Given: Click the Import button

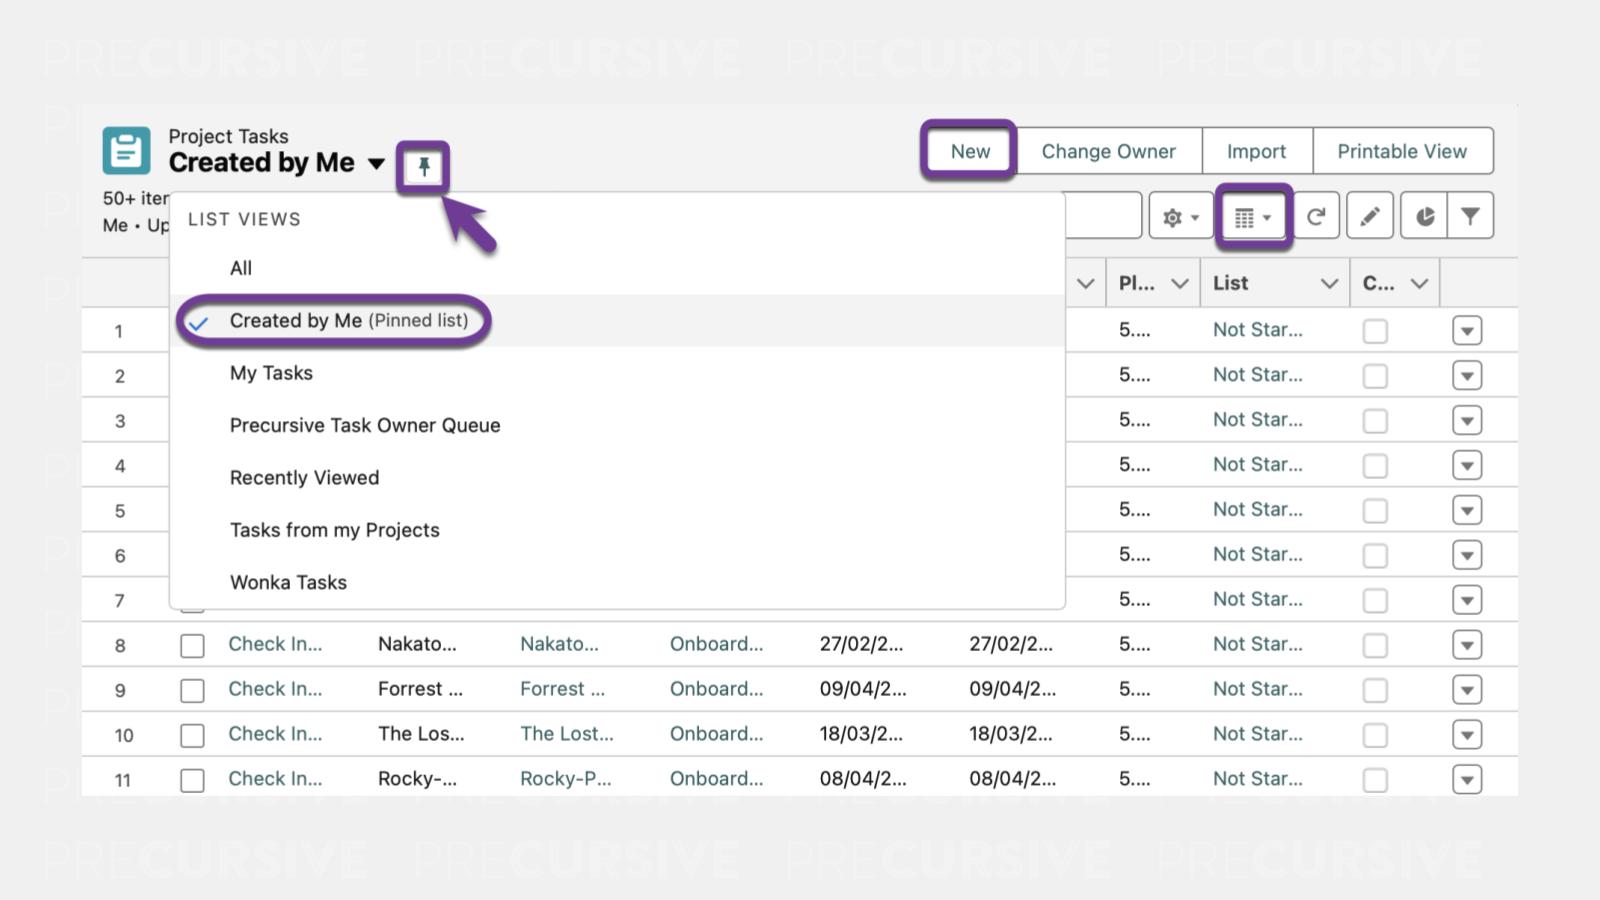Looking at the screenshot, I should (1256, 151).
